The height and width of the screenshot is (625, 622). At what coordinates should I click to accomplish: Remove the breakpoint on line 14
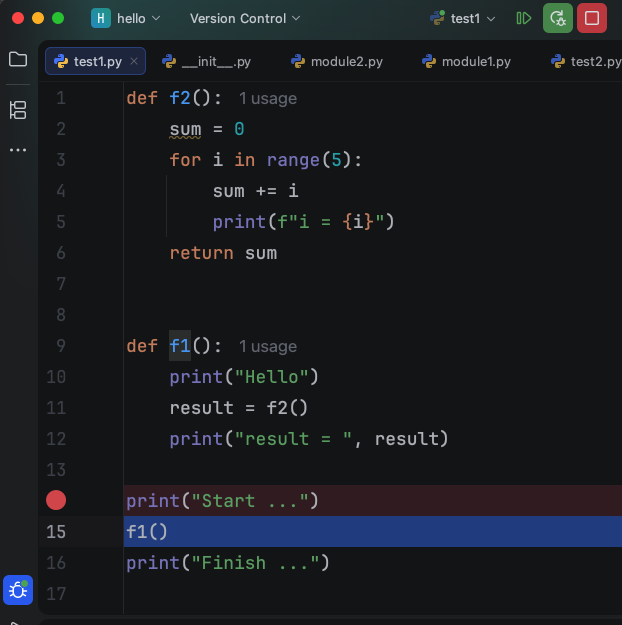point(56,500)
